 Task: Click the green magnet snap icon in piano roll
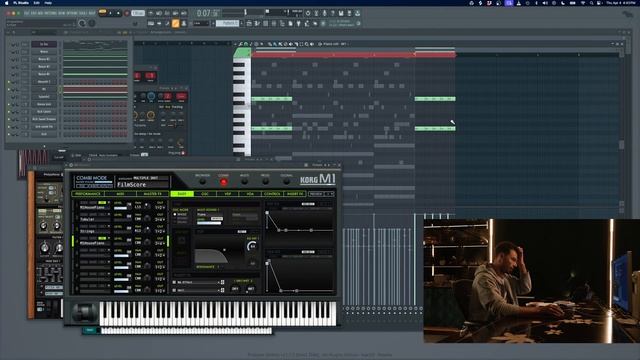(x=246, y=44)
